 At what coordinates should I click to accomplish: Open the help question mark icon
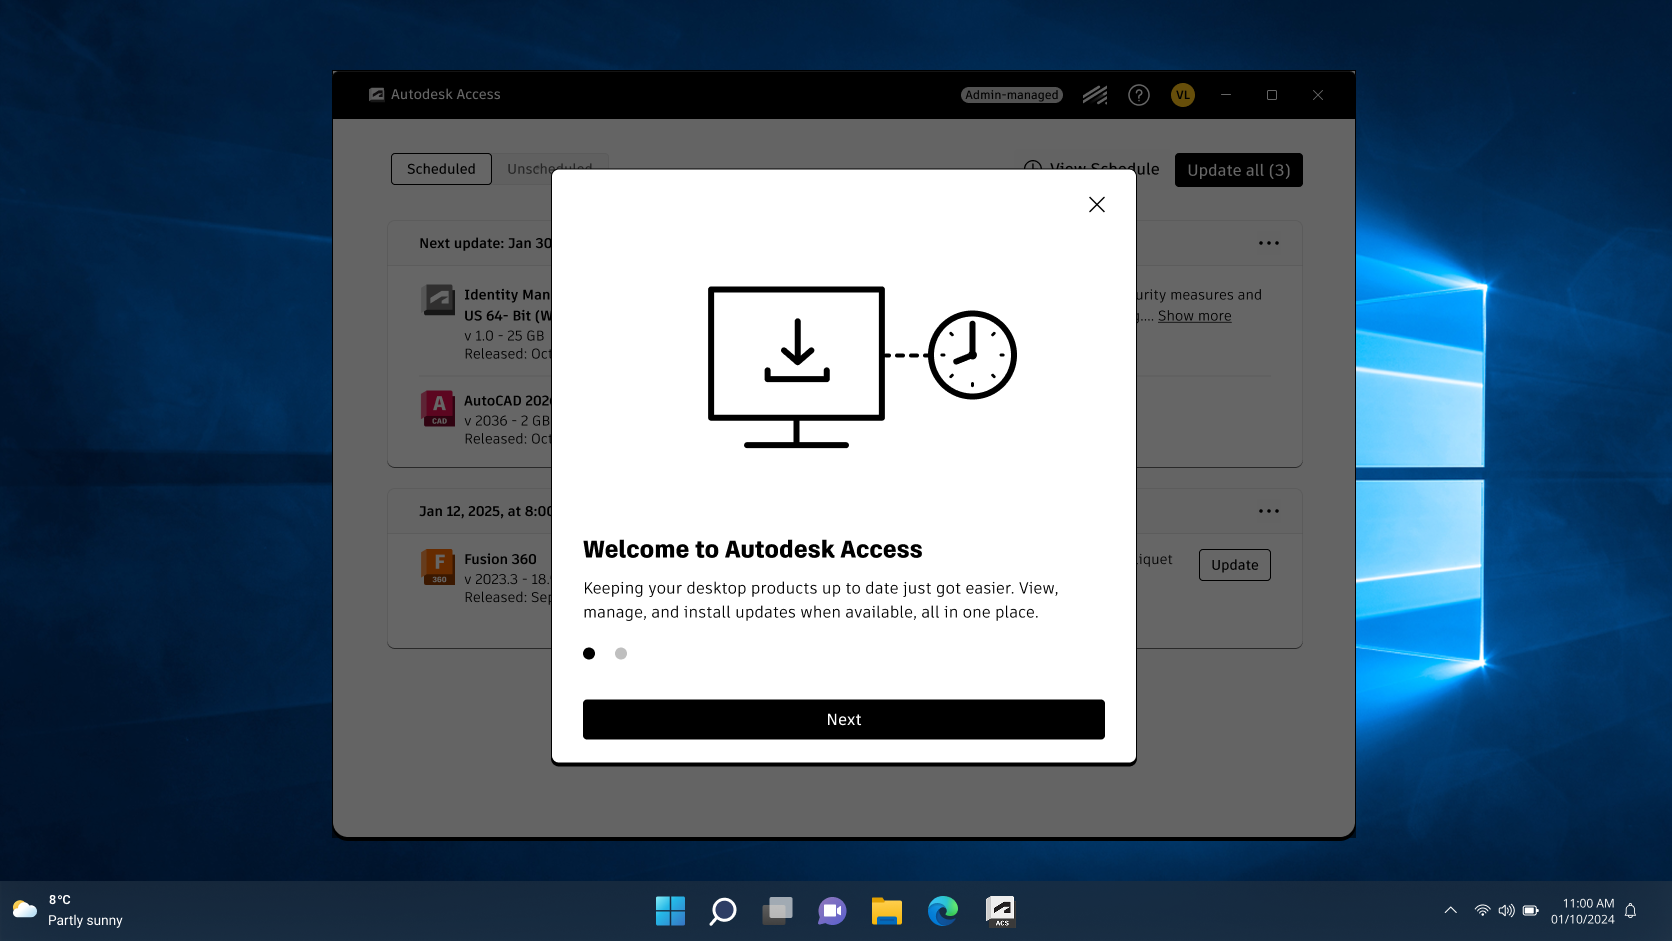point(1139,95)
